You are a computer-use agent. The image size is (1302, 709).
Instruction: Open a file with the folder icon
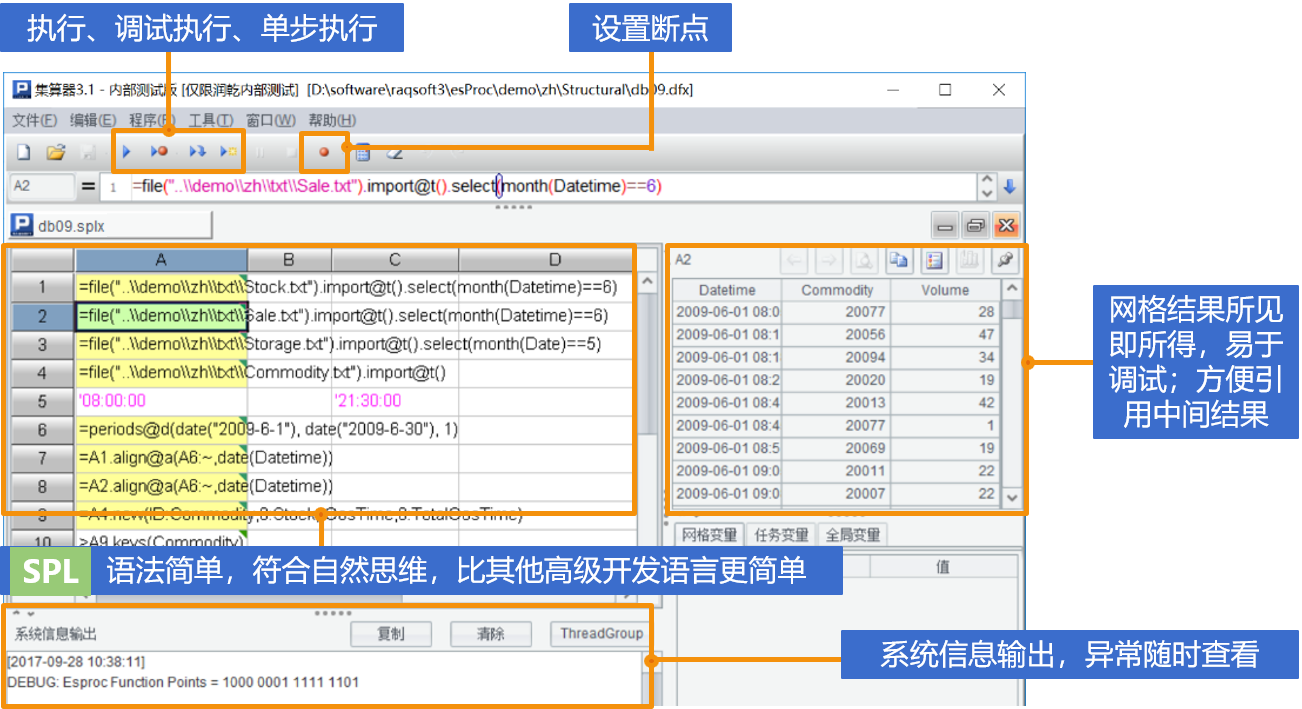pyautogui.click(x=56, y=153)
